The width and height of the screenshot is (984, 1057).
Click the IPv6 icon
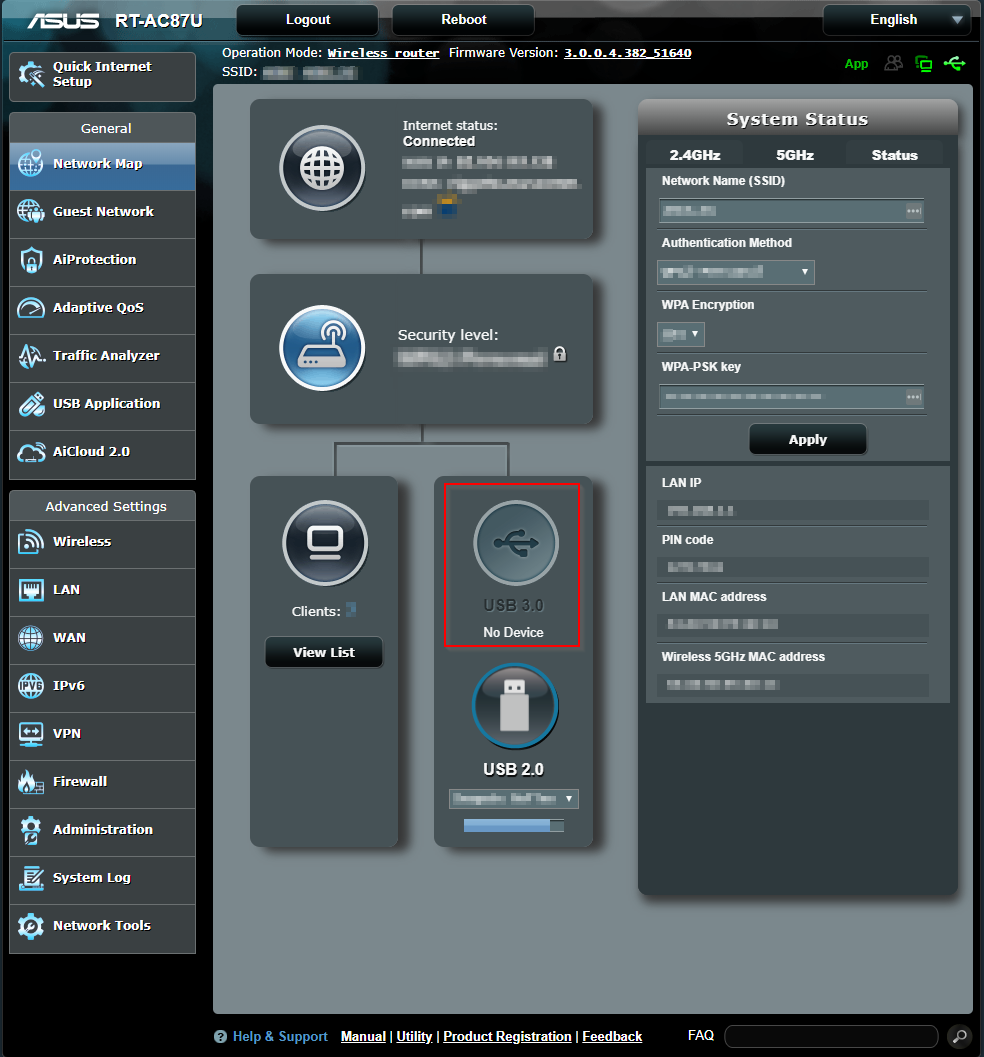(x=31, y=686)
